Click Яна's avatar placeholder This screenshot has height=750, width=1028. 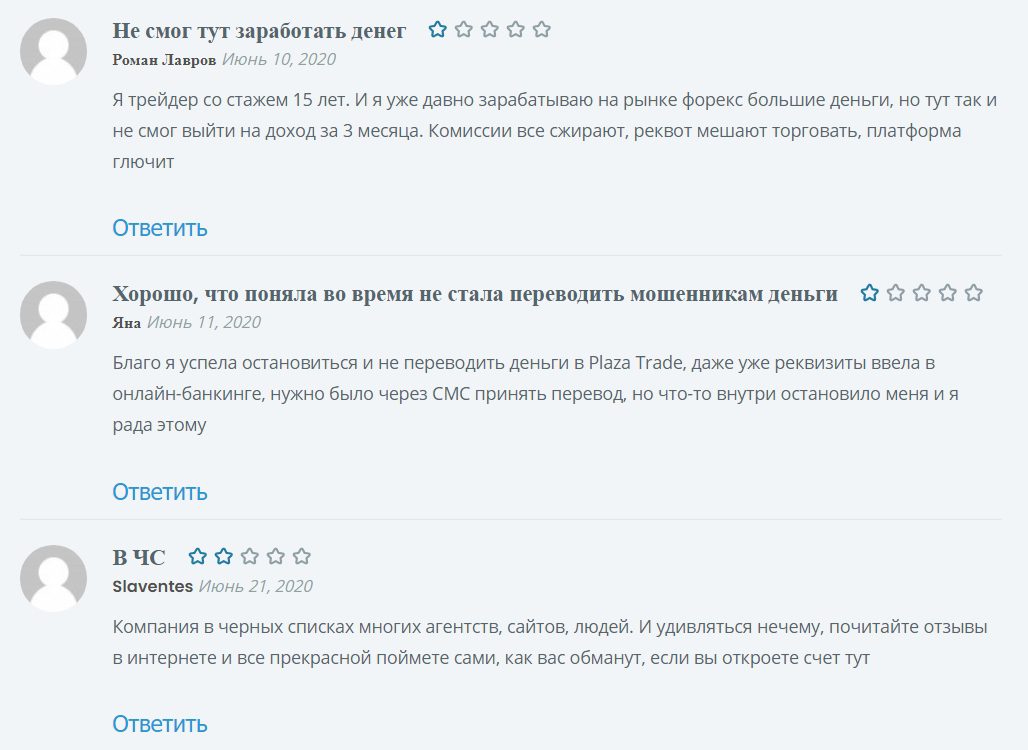coord(54,315)
